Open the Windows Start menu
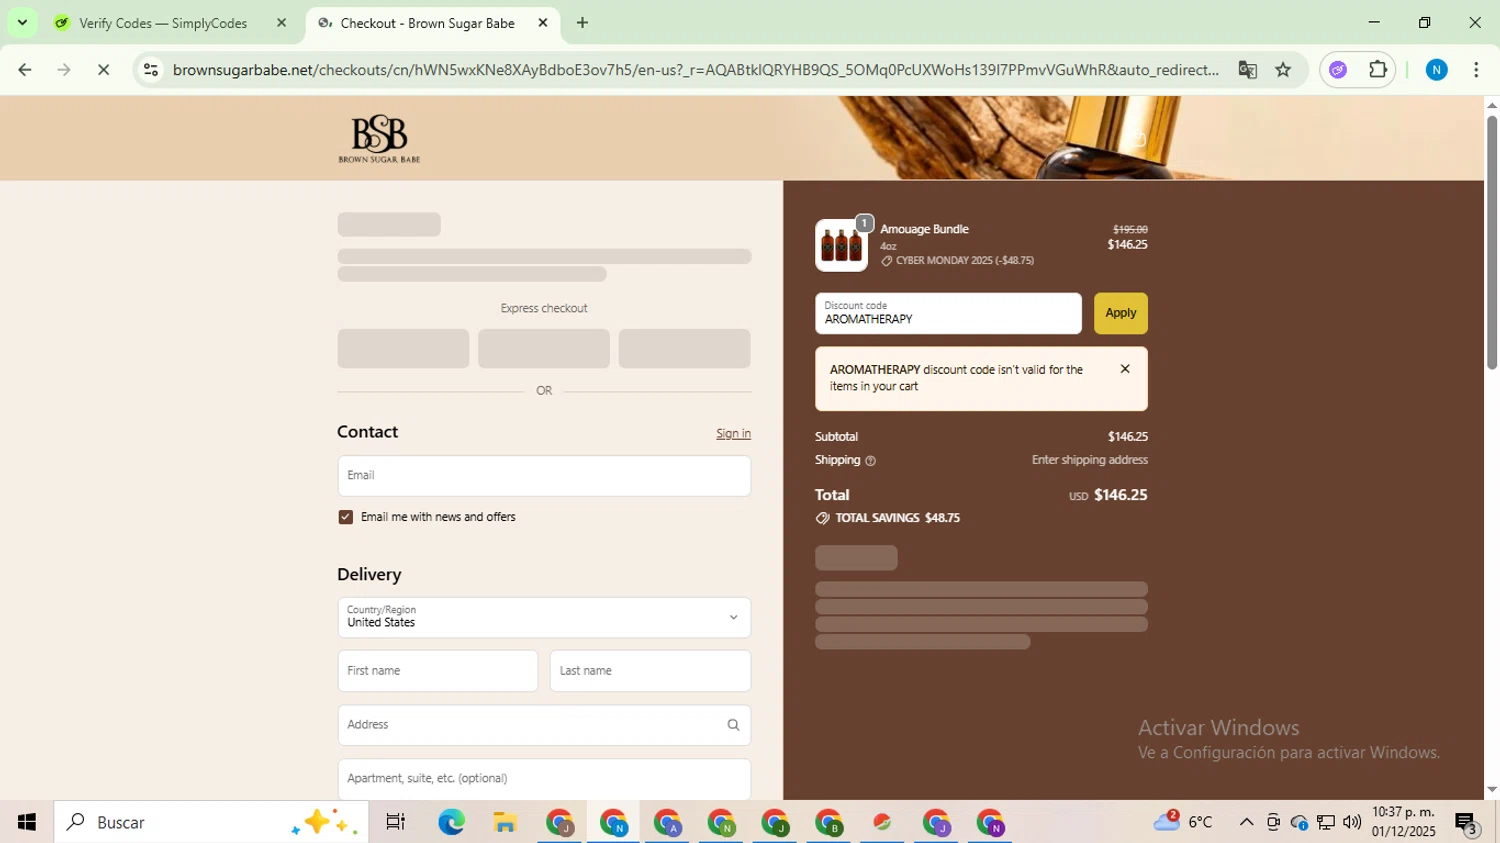Image resolution: width=1500 pixels, height=843 pixels. [x=27, y=822]
